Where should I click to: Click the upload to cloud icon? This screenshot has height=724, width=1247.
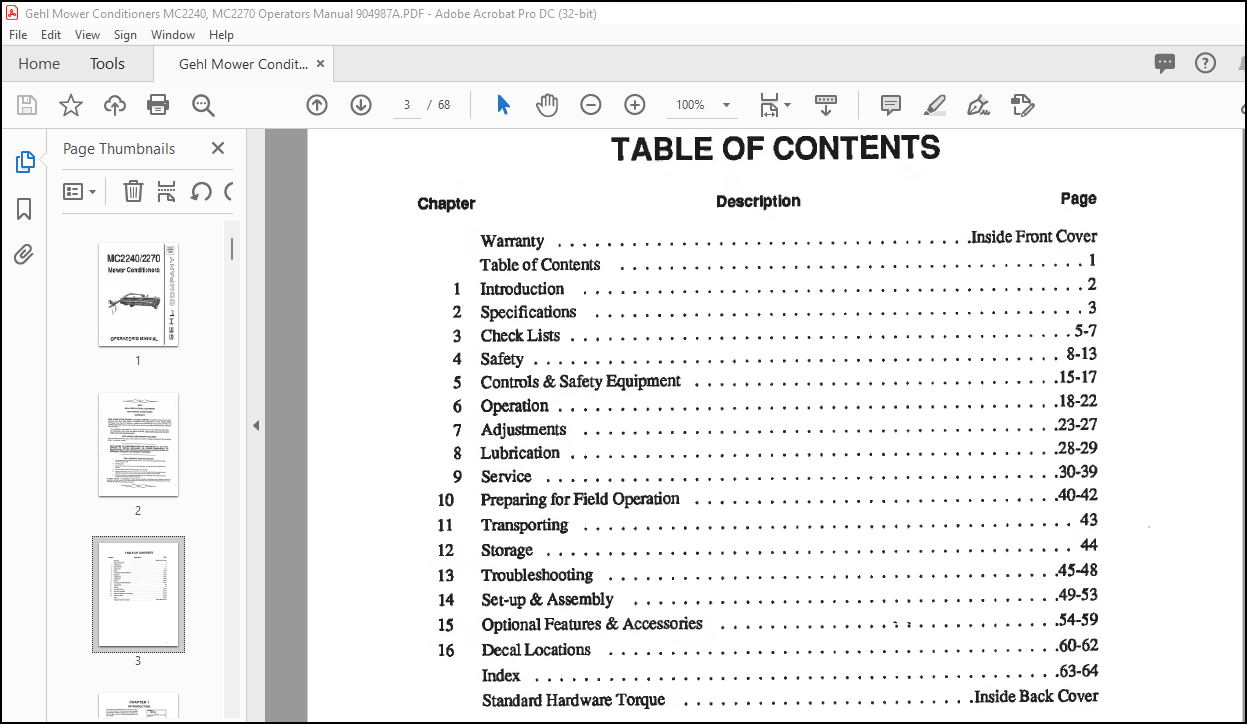[115, 105]
